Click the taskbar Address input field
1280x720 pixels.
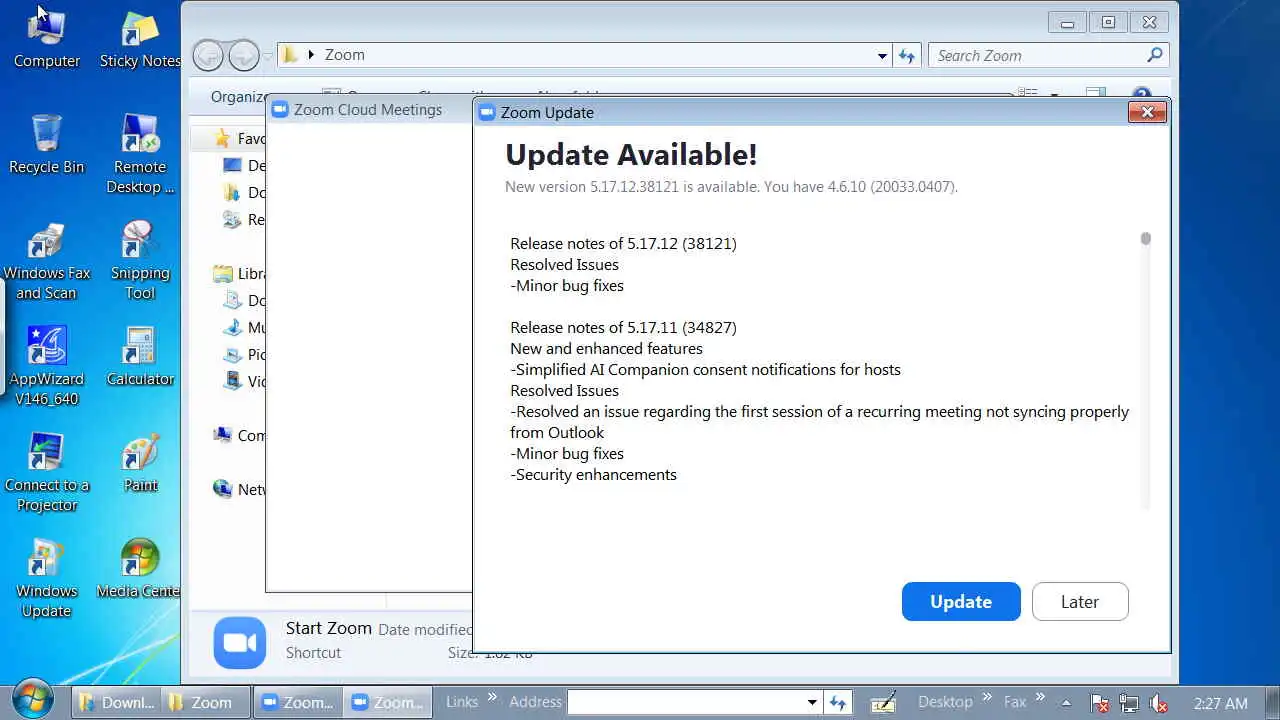pyautogui.click(x=685, y=702)
